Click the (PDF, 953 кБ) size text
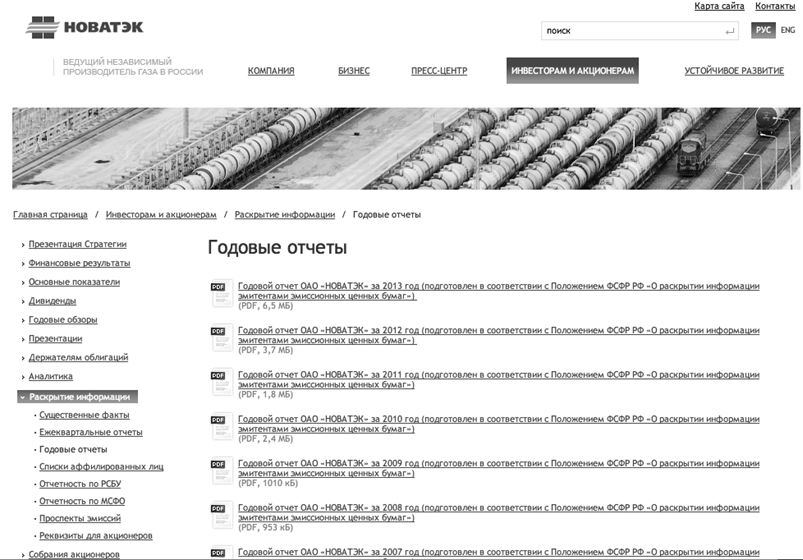The image size is (803, 560). tap(266, 528)
